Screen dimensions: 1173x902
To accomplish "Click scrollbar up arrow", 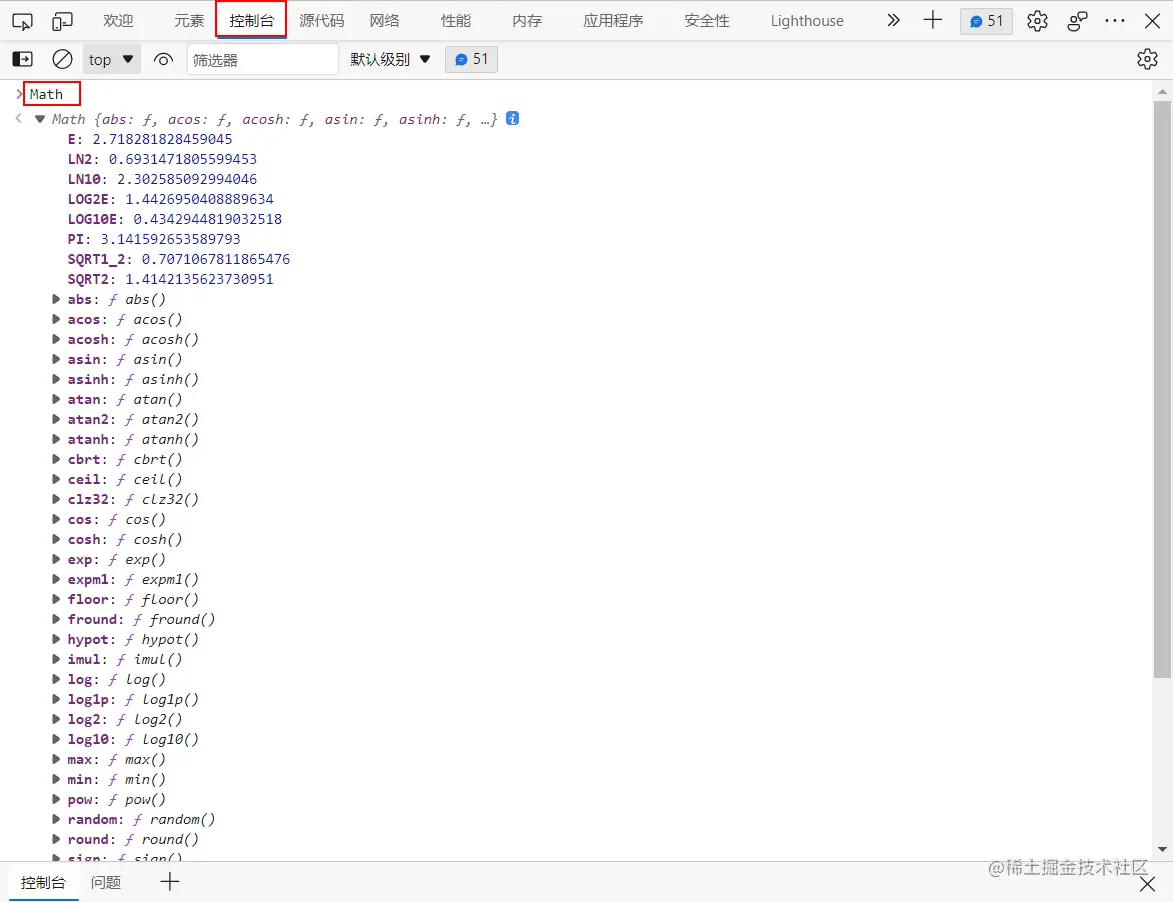I will click(x=1162, y=92).
